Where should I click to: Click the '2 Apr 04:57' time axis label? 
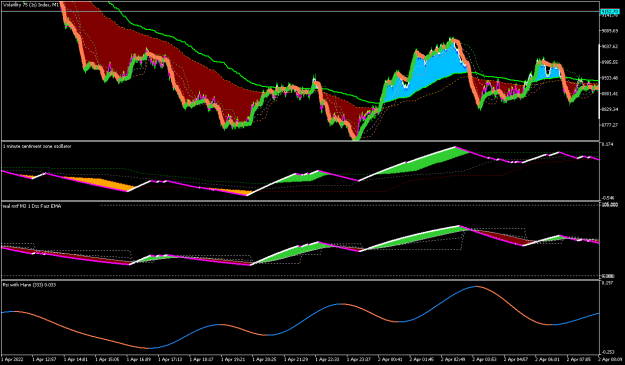(x=517, y=359)
